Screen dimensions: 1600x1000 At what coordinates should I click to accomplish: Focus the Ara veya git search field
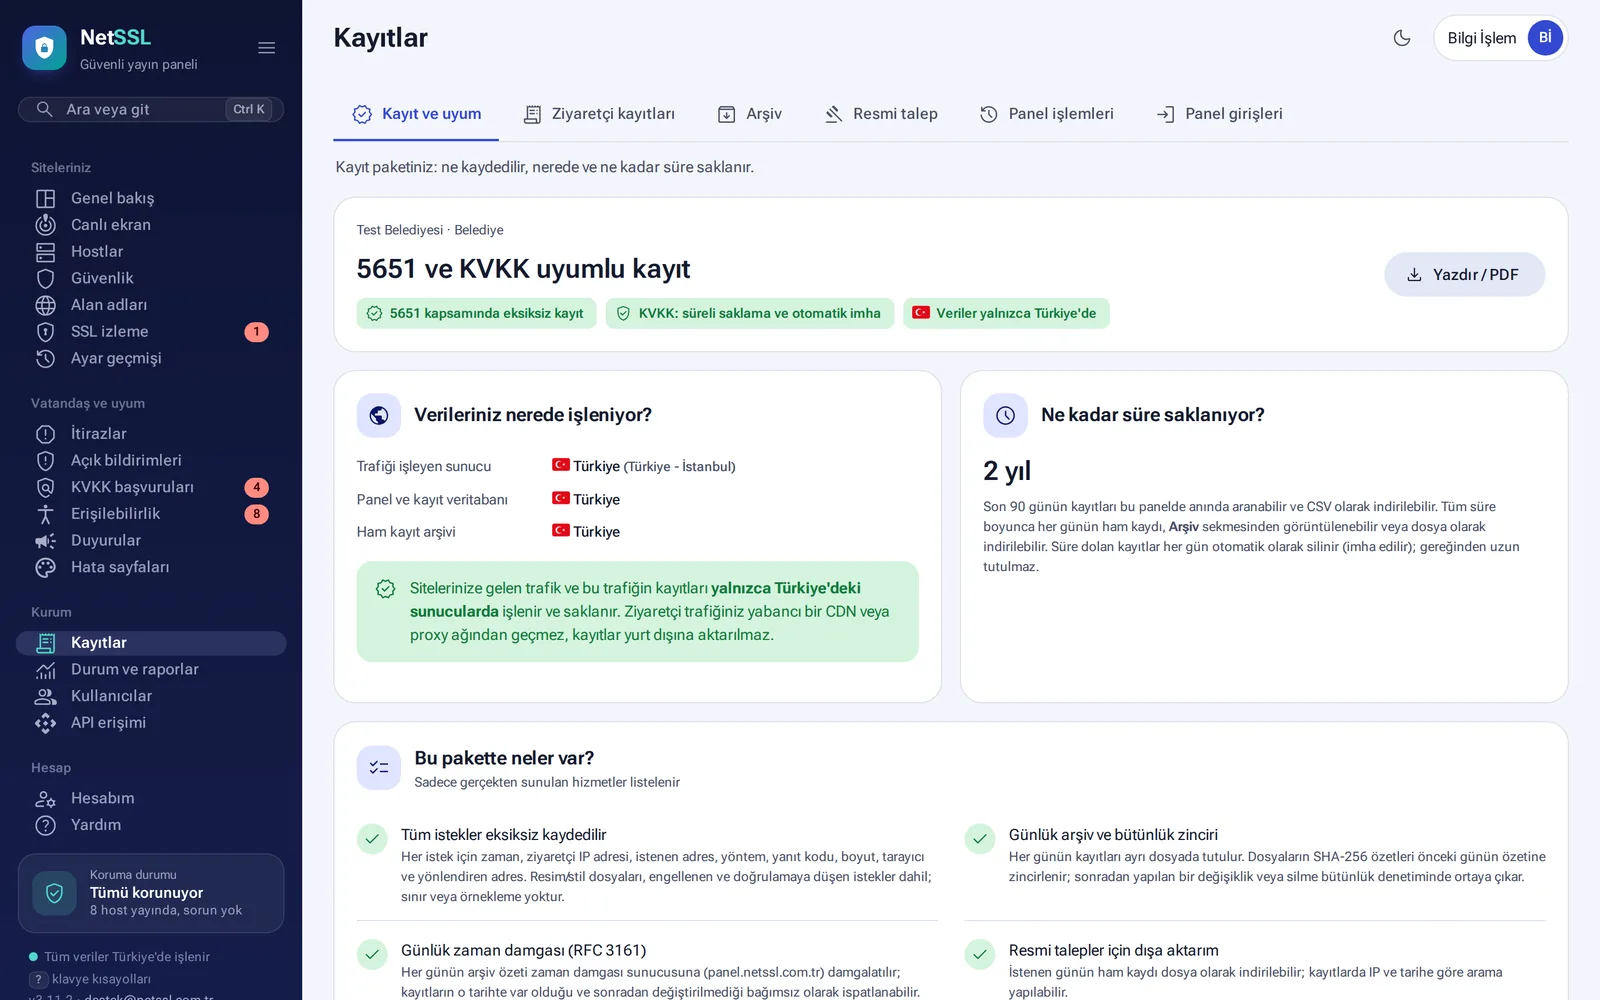[x=151, y=109]
